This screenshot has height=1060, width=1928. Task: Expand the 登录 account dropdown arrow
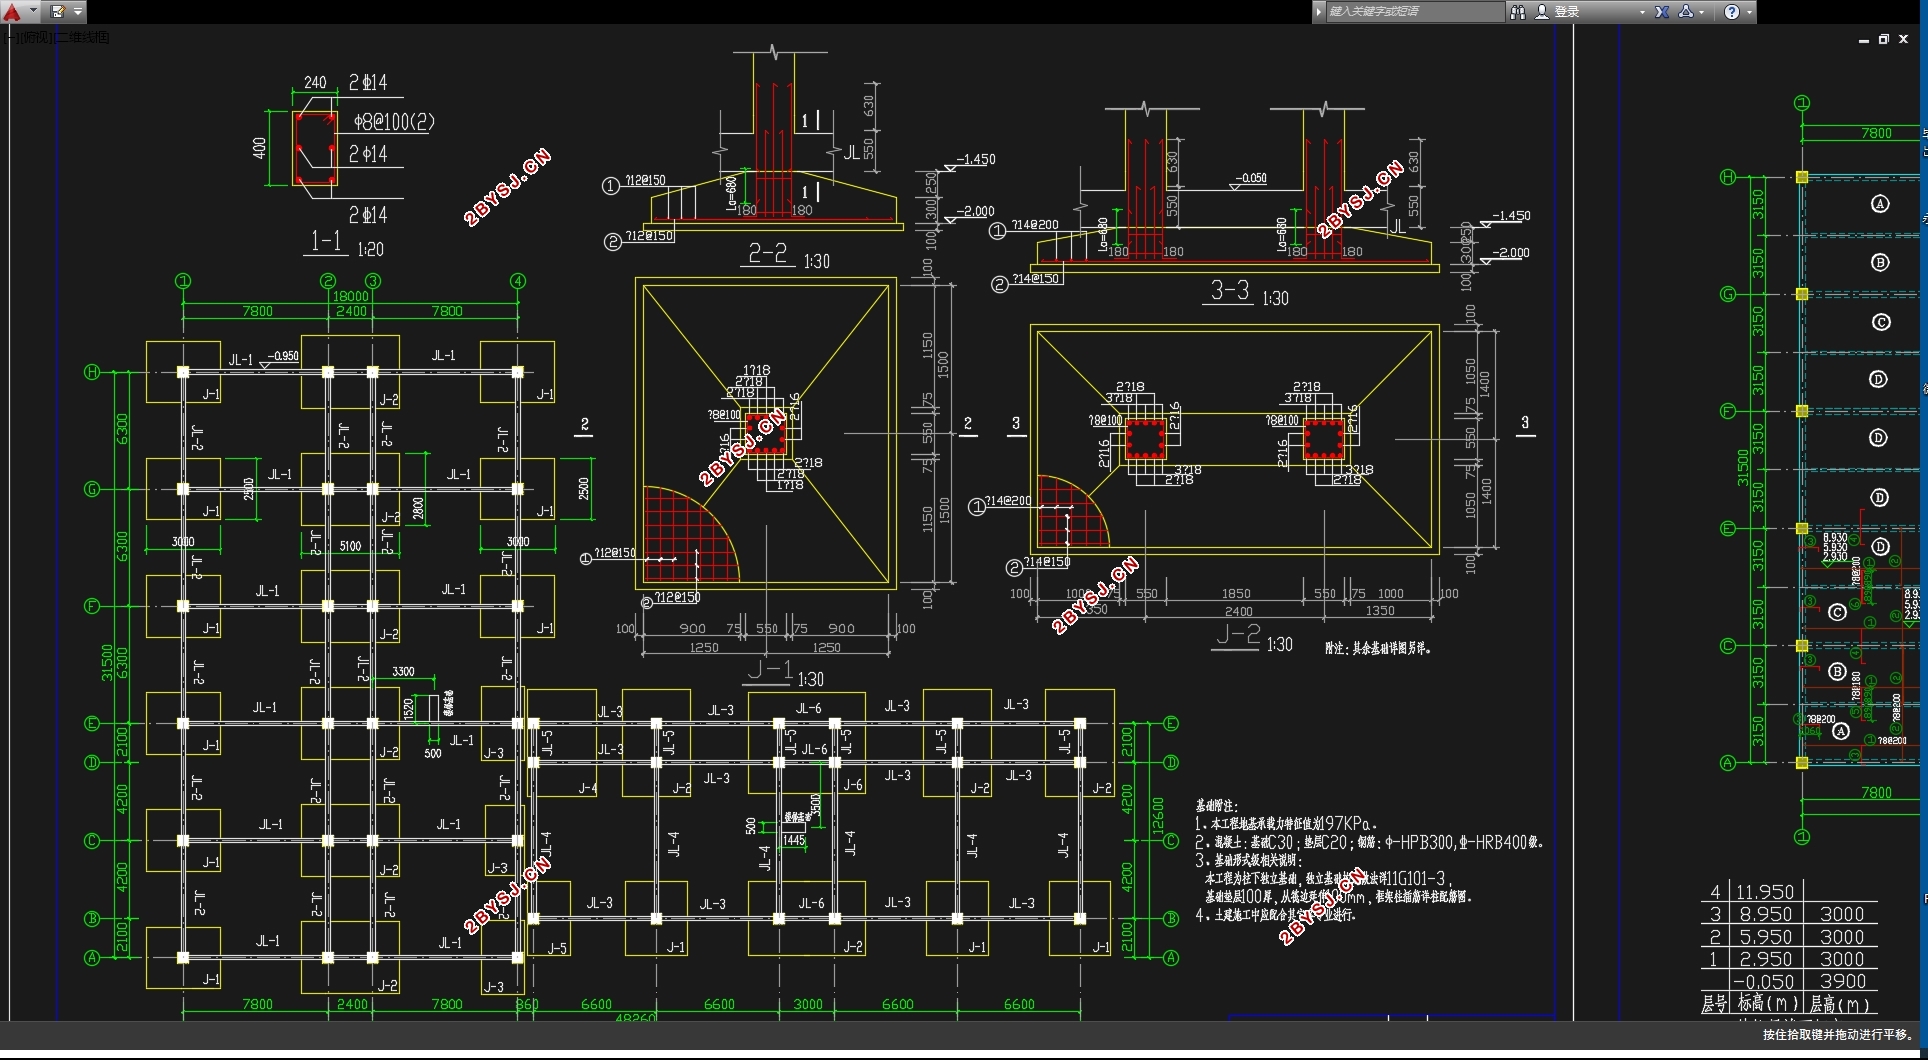[1642, 12]
